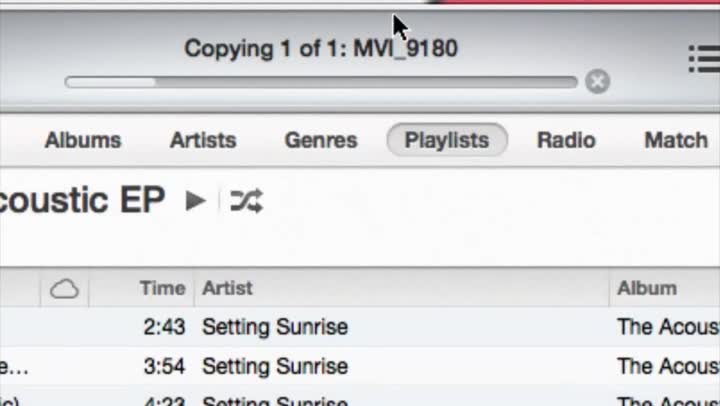Image resolution: width=720 pixels, height=406 pixels.
Task: Click the Copying 1 of 1 status text
Action: pos(321,48)
